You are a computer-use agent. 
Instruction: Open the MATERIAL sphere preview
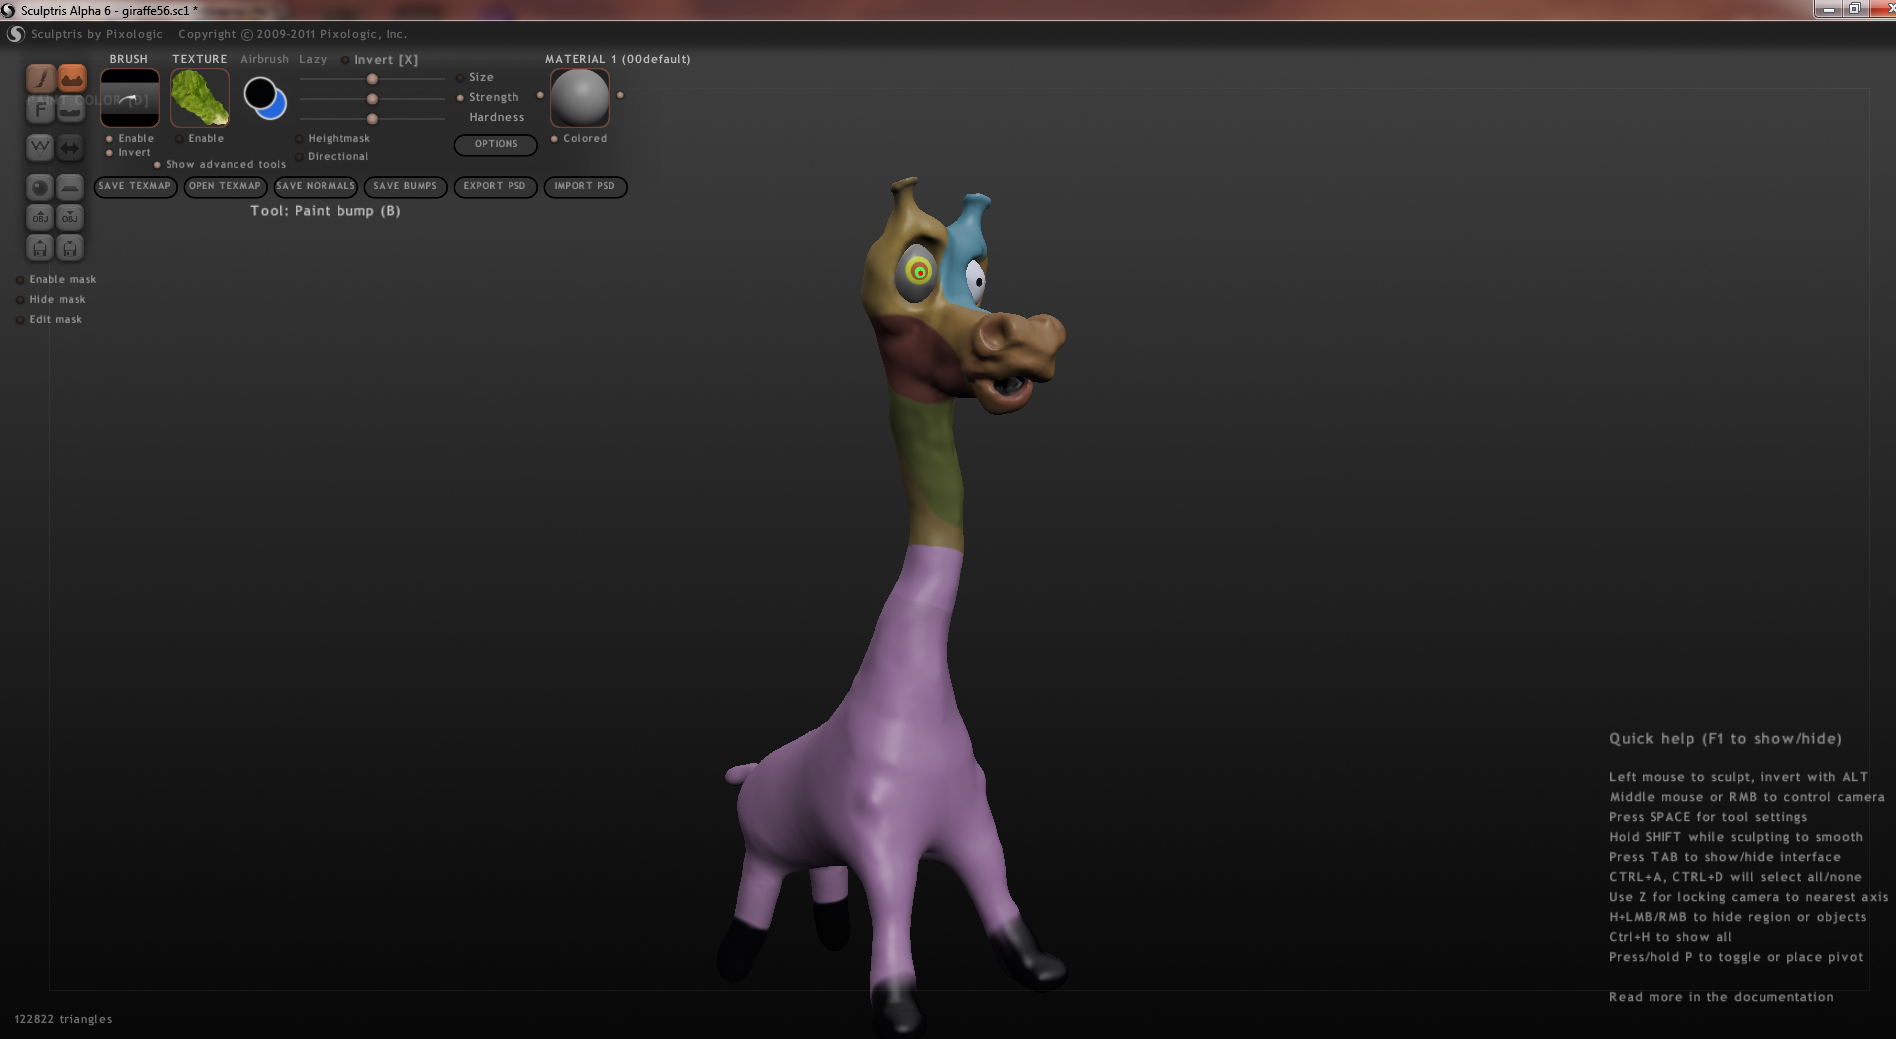coord(580,98)
